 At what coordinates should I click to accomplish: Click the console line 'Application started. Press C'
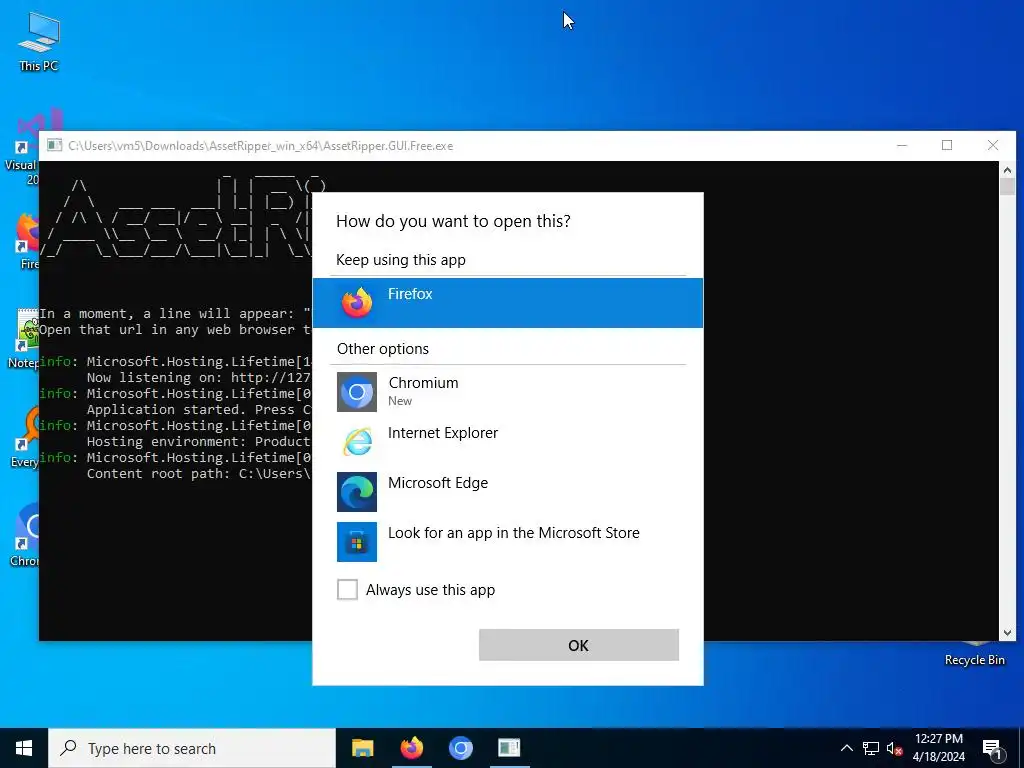point(199,409)
